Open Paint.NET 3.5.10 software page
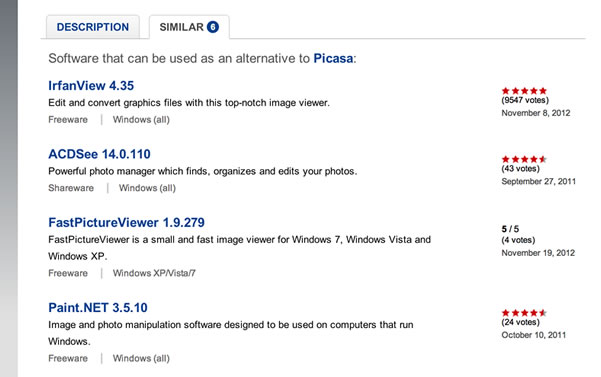Screen dimensions: 601x377 (x=98, y=307)
